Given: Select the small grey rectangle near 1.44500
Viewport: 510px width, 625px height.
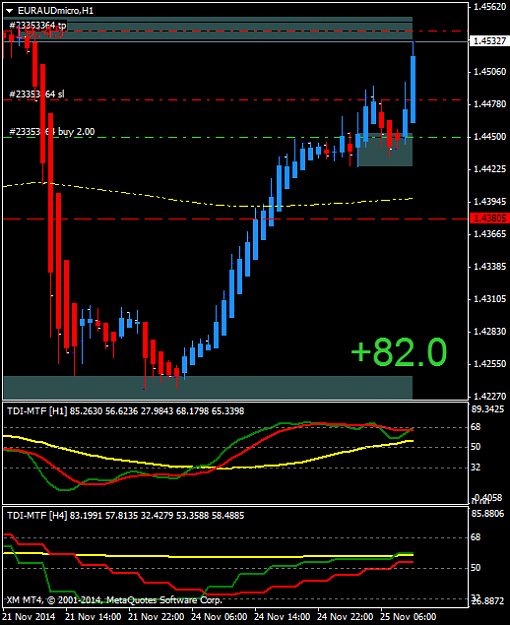Looking at the screenshot, I should tap(385, 149).
